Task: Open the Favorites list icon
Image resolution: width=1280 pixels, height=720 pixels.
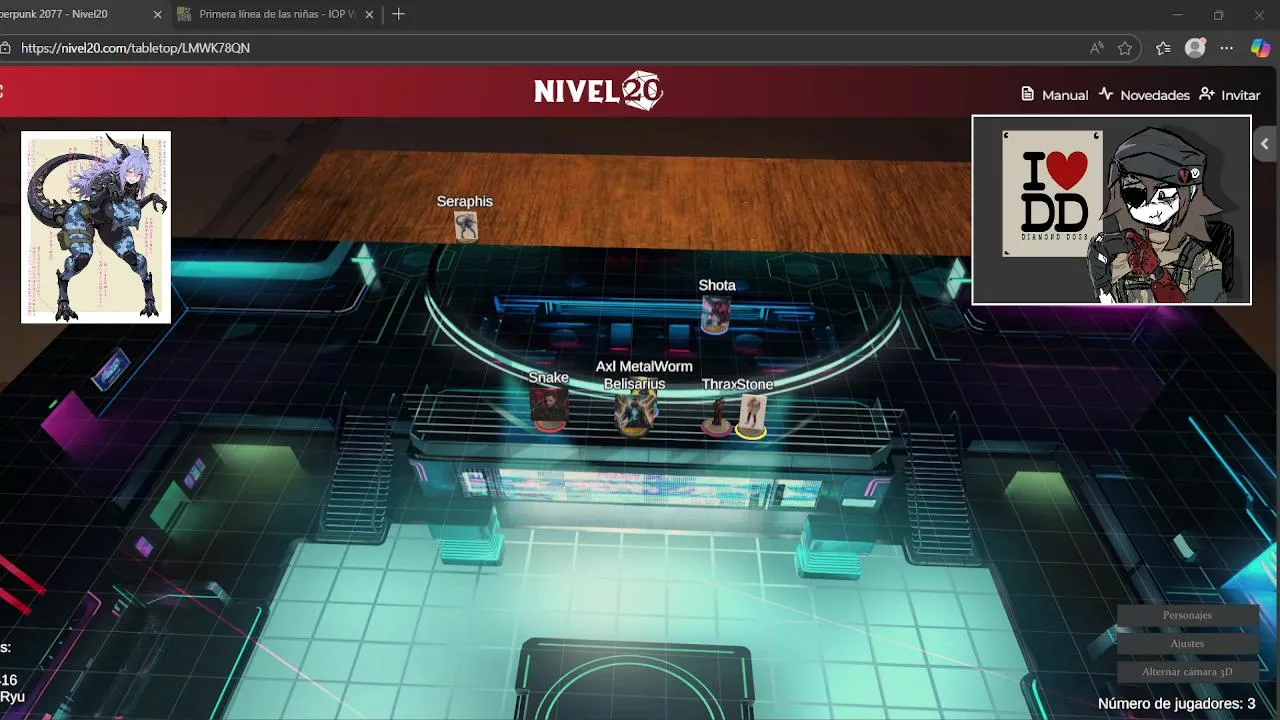Action: tap(1163, 48)
